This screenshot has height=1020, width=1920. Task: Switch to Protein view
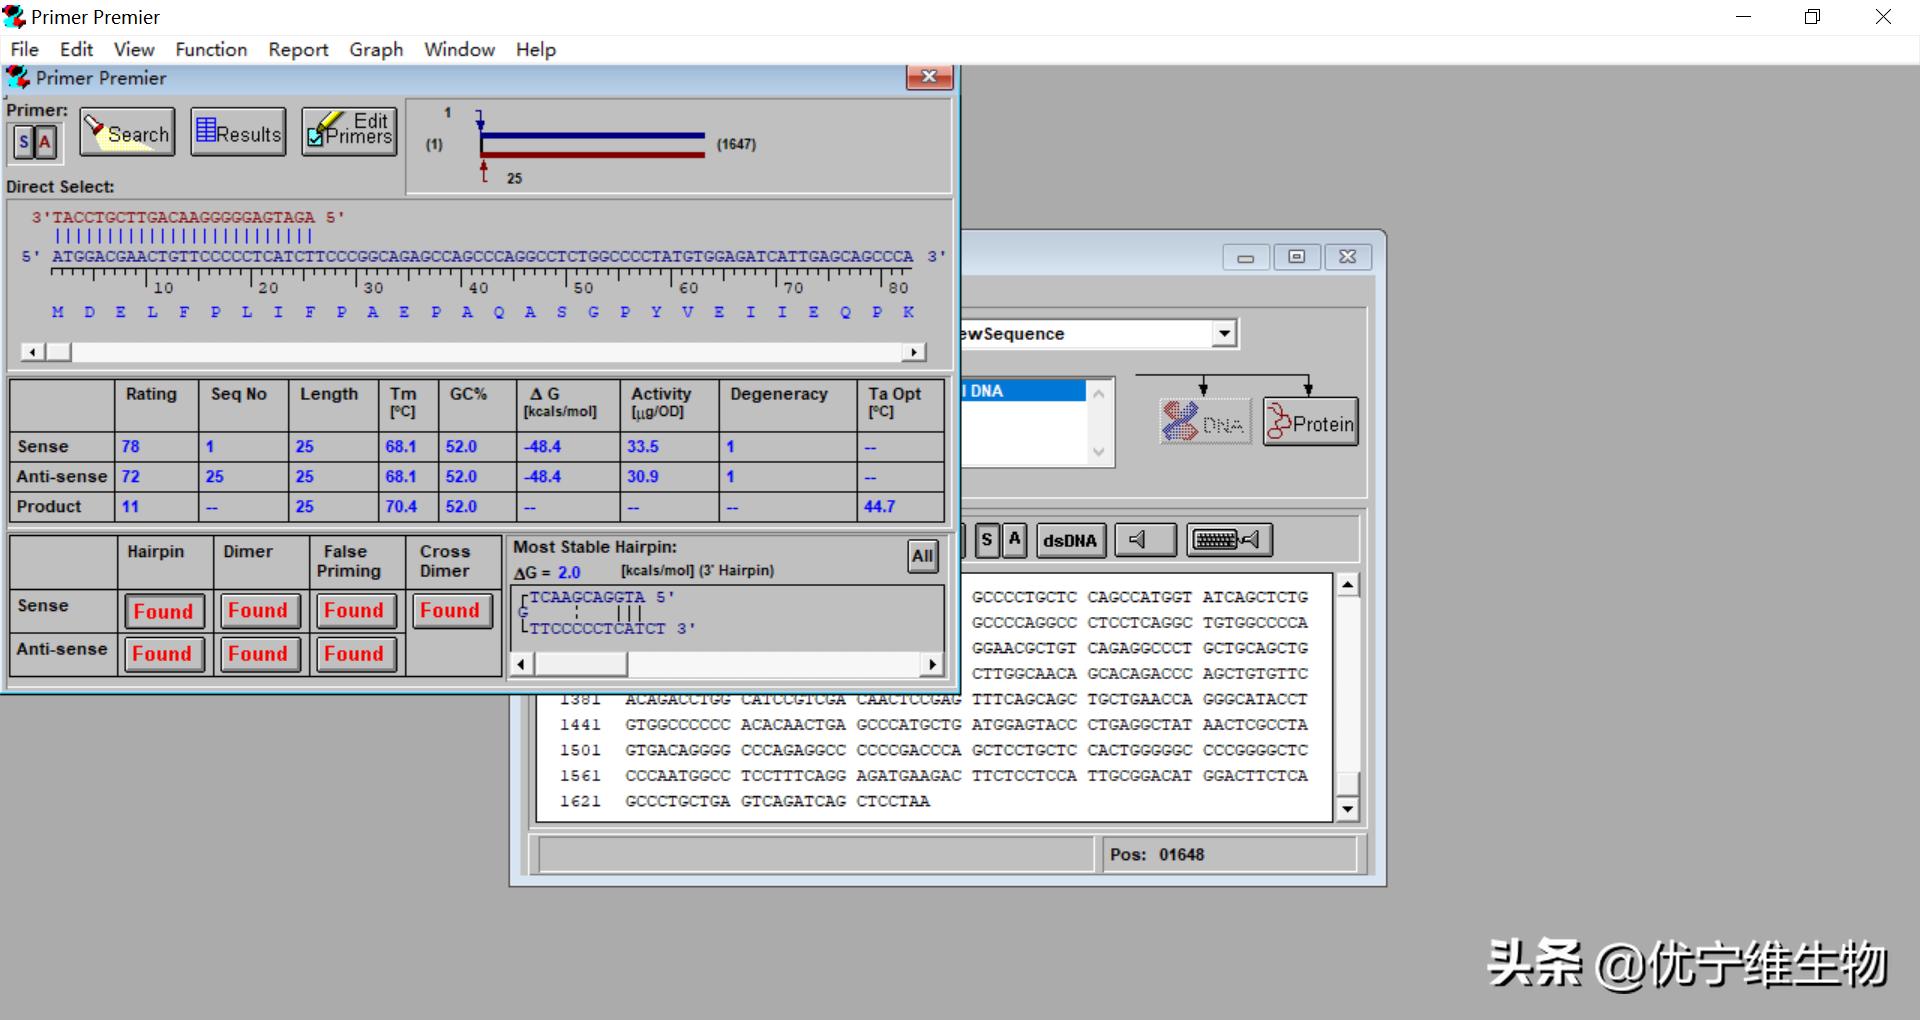click(x=1310, y=422)
